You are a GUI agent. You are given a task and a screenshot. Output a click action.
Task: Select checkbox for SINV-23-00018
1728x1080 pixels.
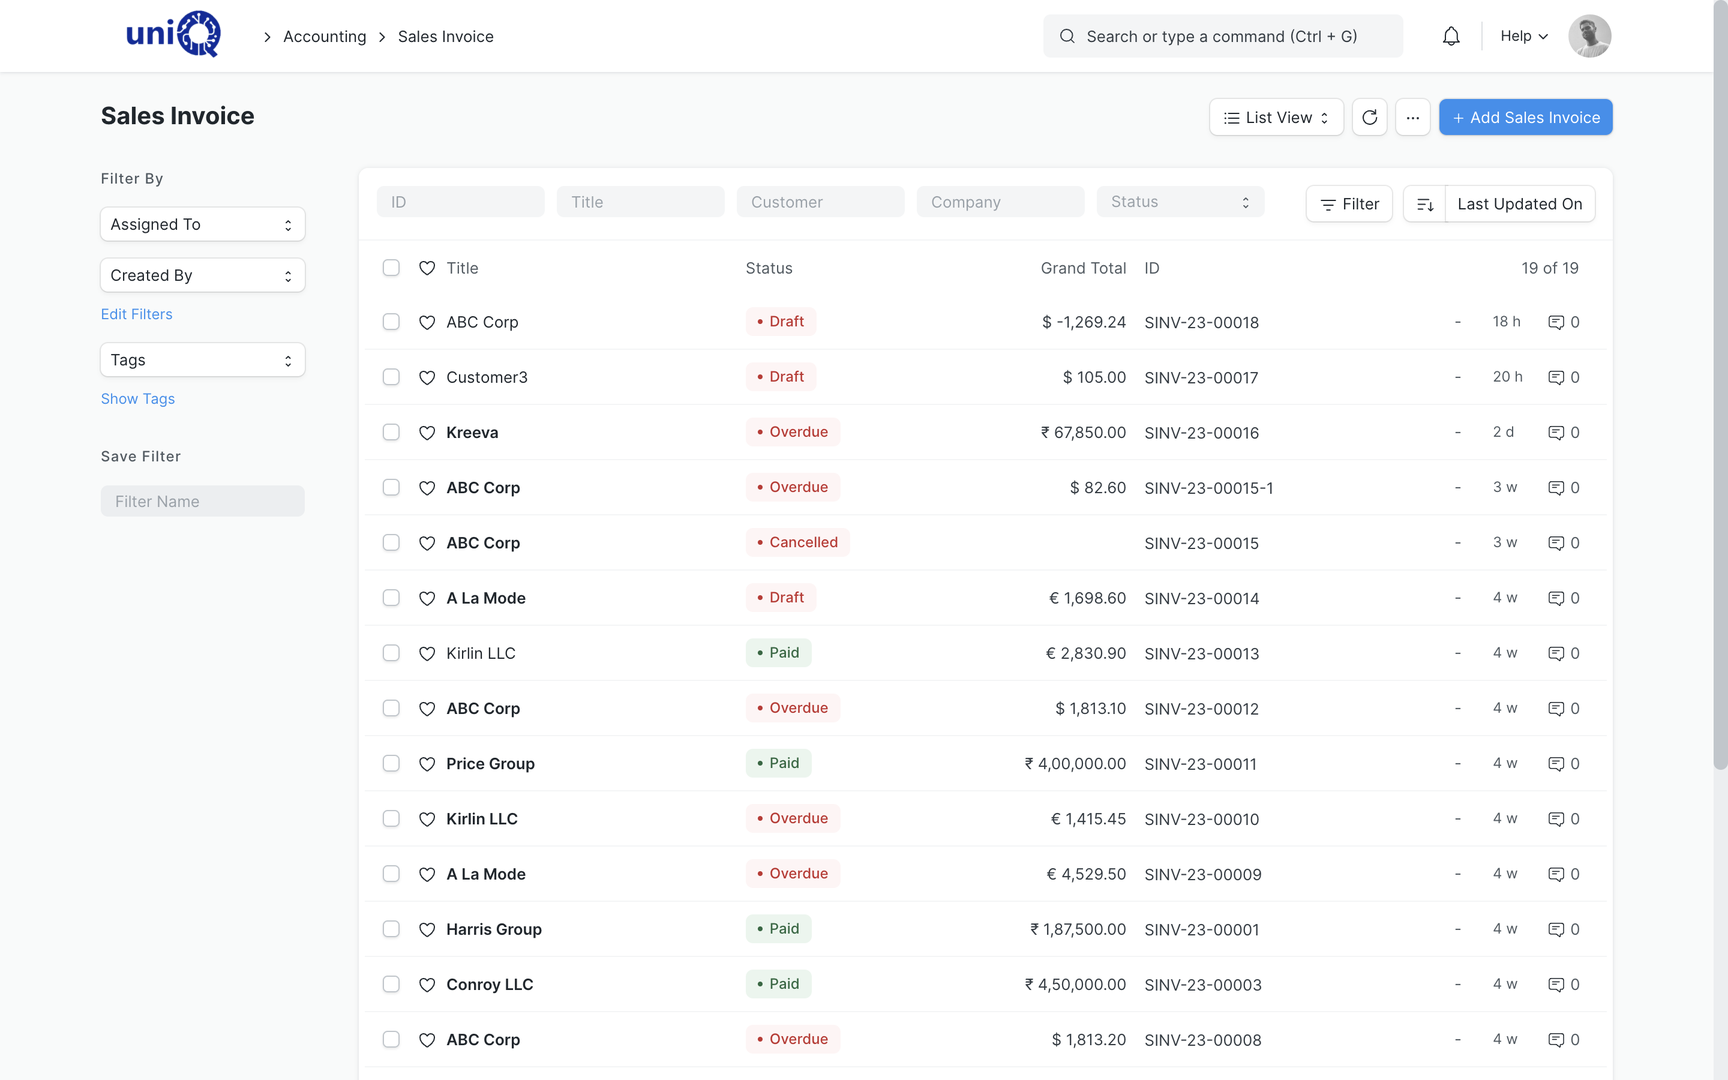point(391,321)
